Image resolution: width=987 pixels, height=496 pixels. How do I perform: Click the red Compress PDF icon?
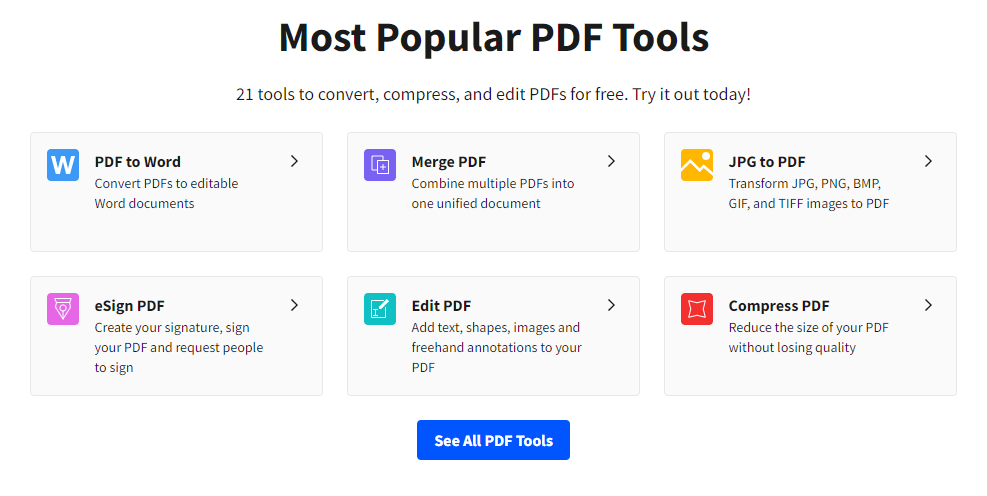[x=697, y=309]
